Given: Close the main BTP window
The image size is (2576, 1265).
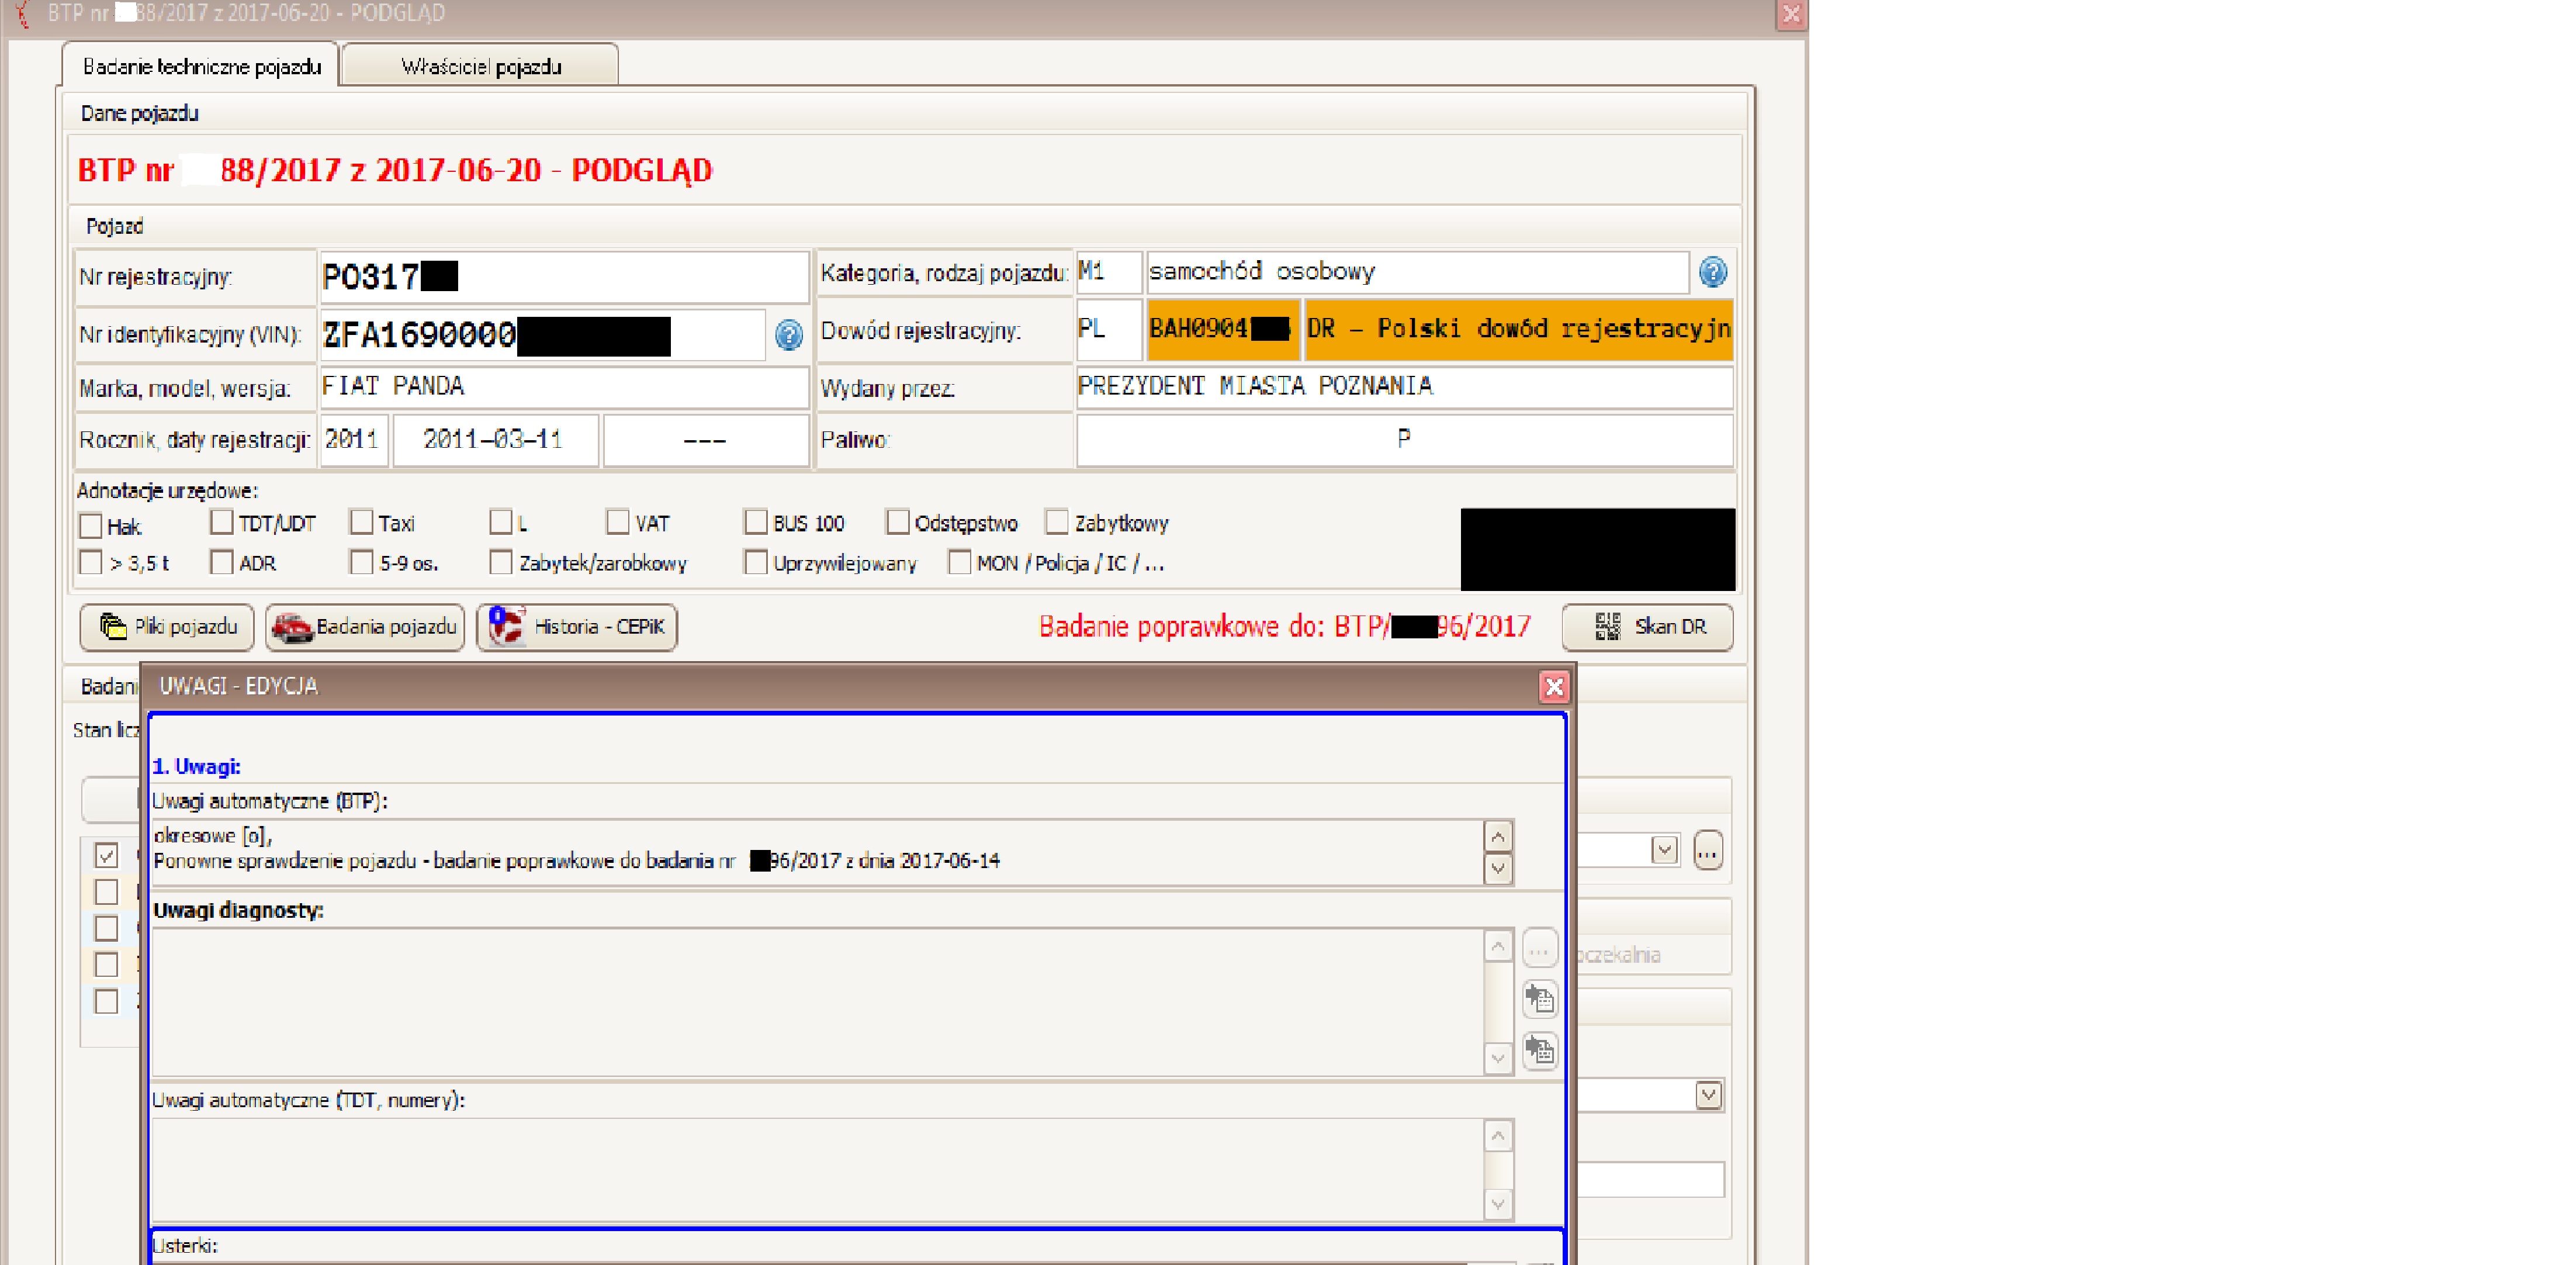Looking at the screenshot, I should tap(1790, 14).
